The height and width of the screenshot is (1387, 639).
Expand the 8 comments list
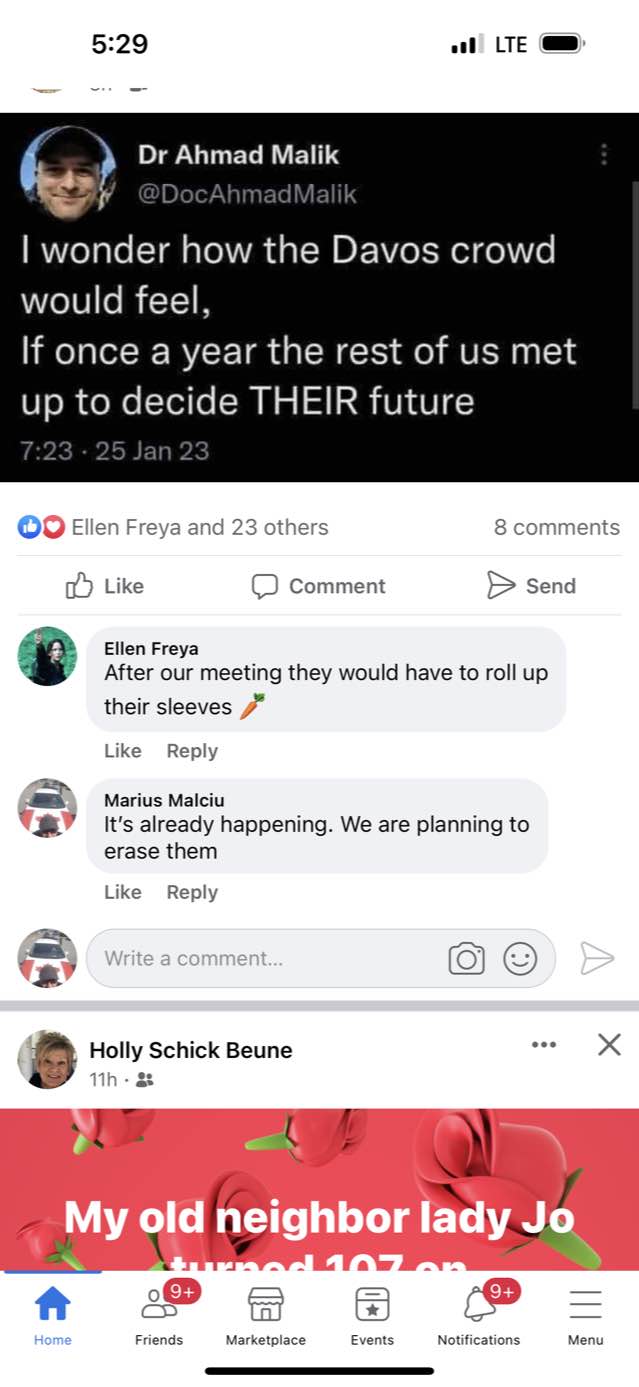pos(556,527)
